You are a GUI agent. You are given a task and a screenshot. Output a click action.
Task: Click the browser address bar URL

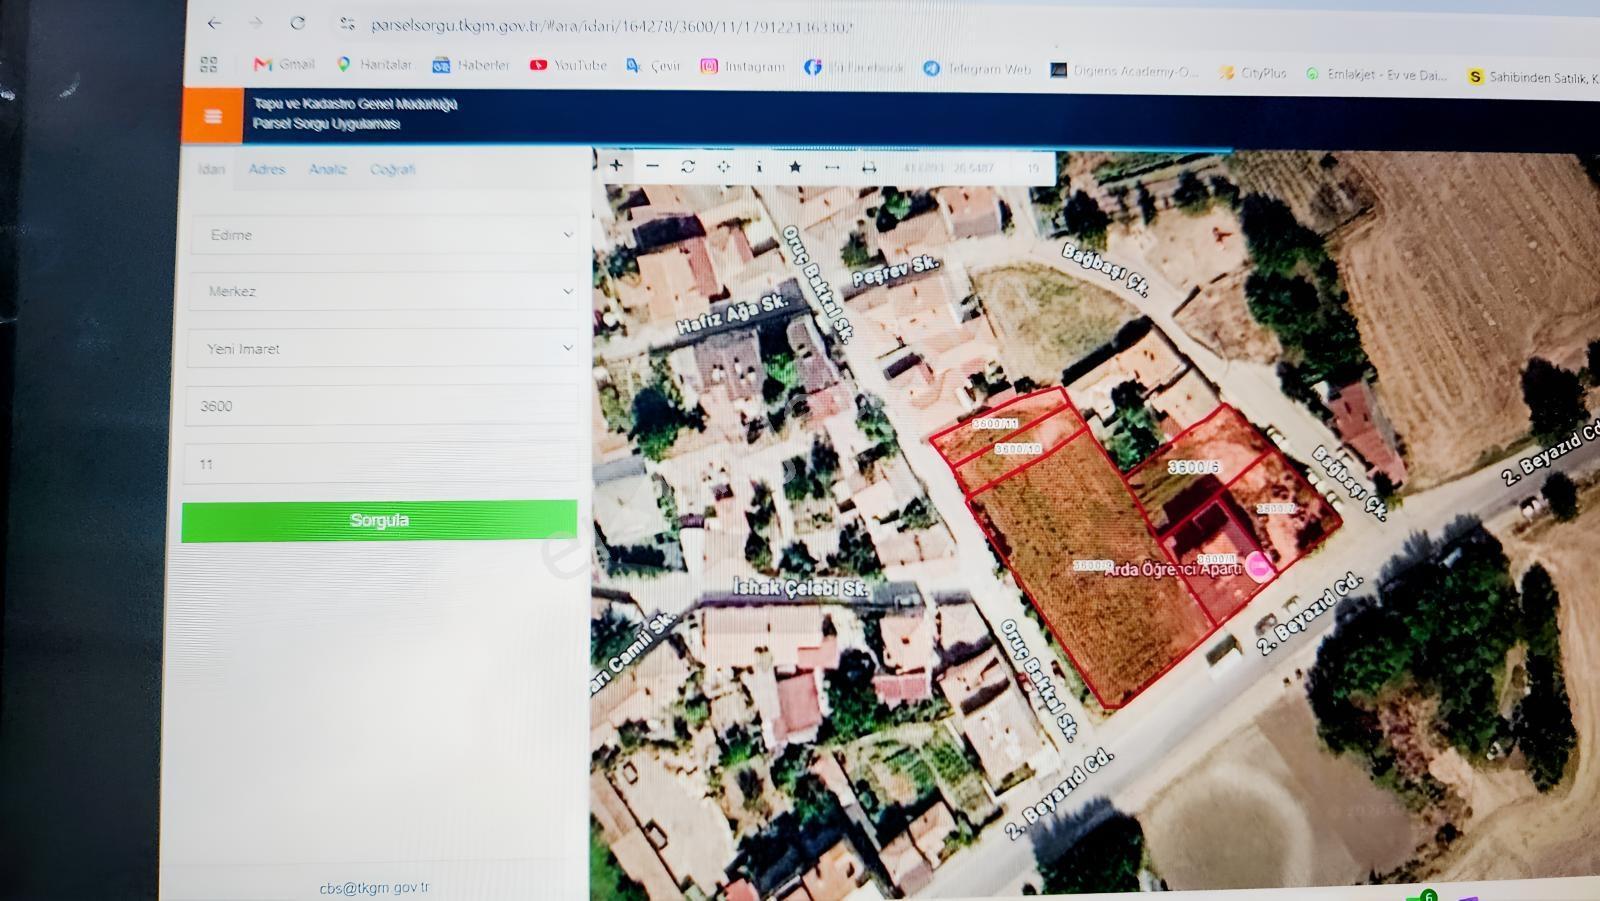[x=612, y=26]
